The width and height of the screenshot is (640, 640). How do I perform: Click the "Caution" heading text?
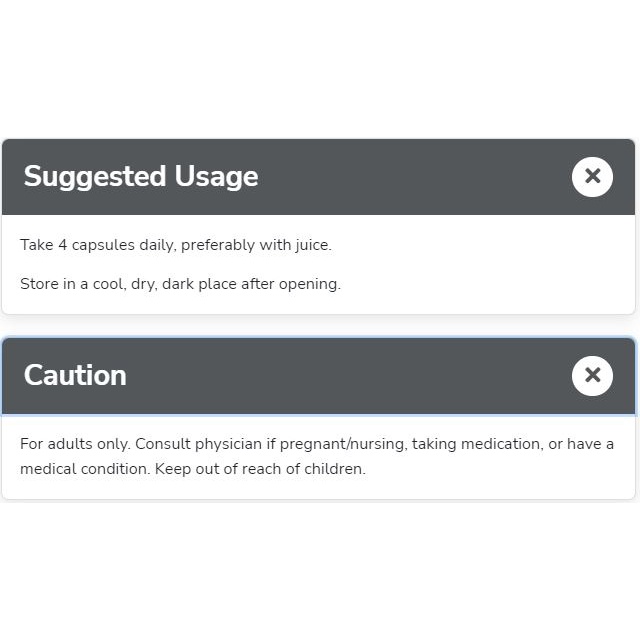pyautogui.click(x=75, y=375)
